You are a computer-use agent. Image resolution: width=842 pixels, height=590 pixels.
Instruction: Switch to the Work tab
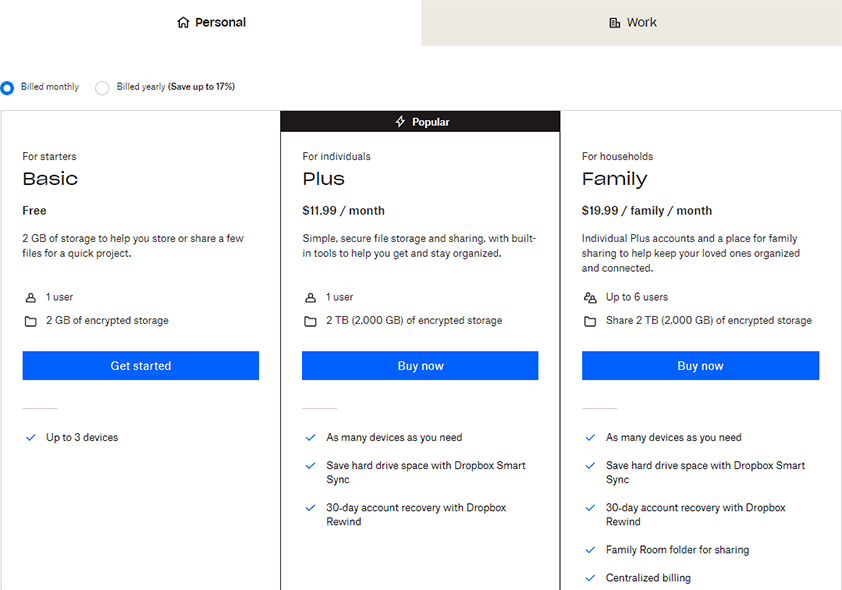coord(632,22)
